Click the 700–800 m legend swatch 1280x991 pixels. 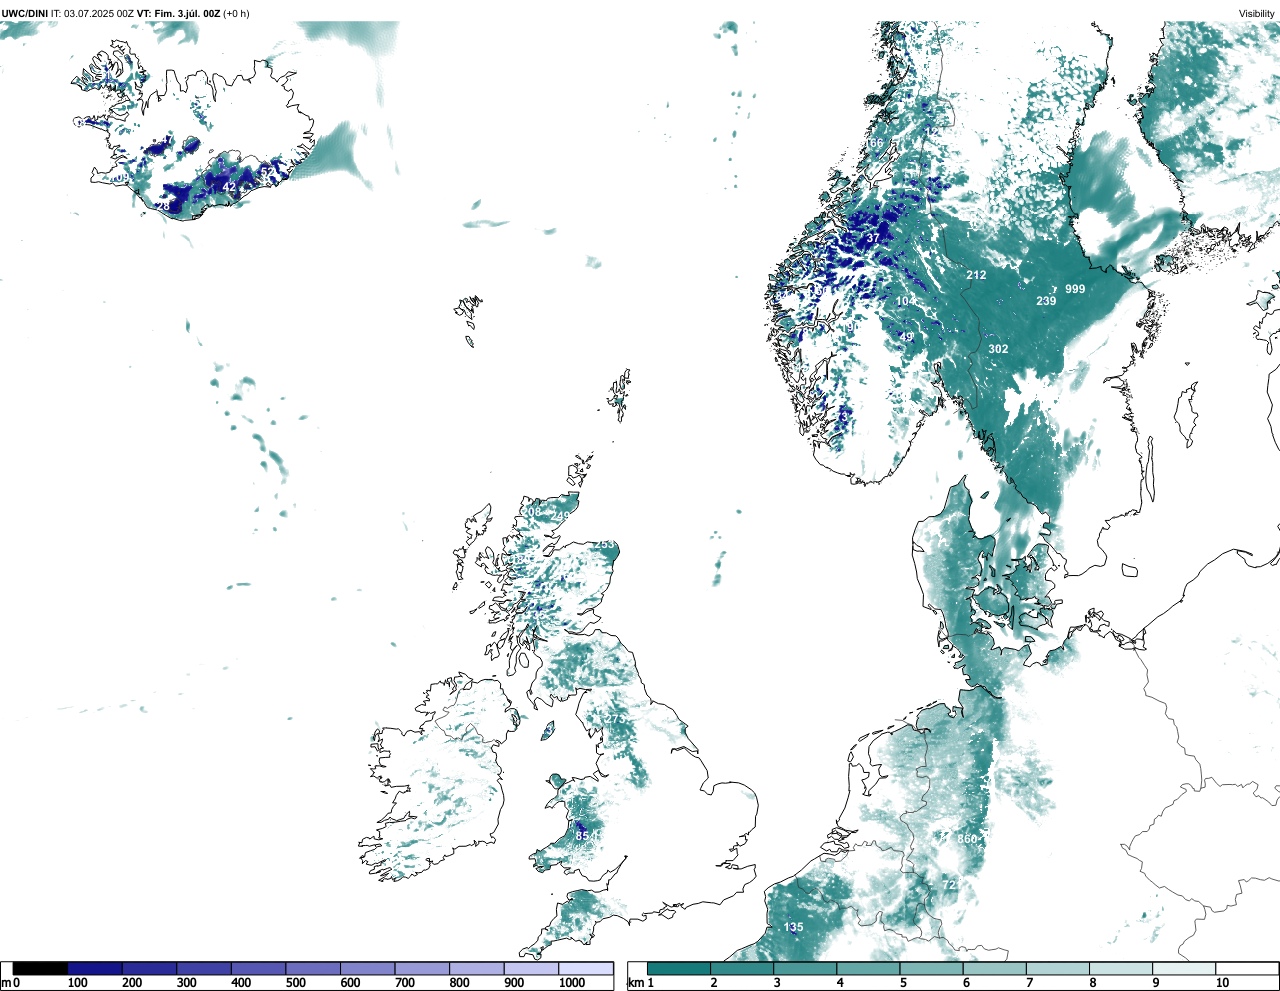(x=422, y=969)
